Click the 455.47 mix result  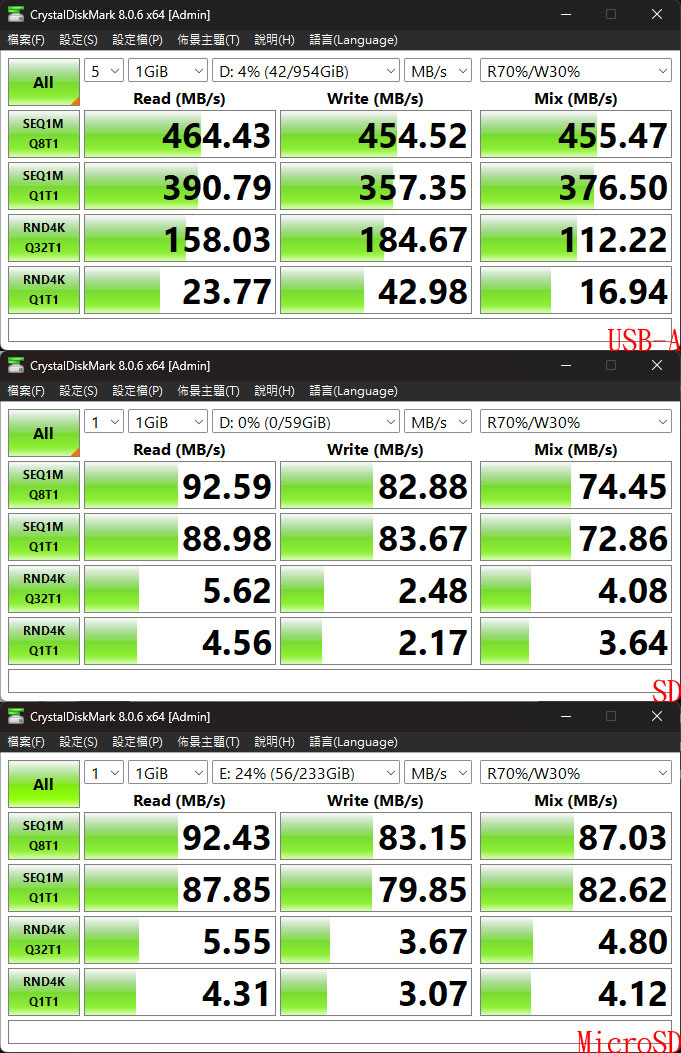click(576, 134)
